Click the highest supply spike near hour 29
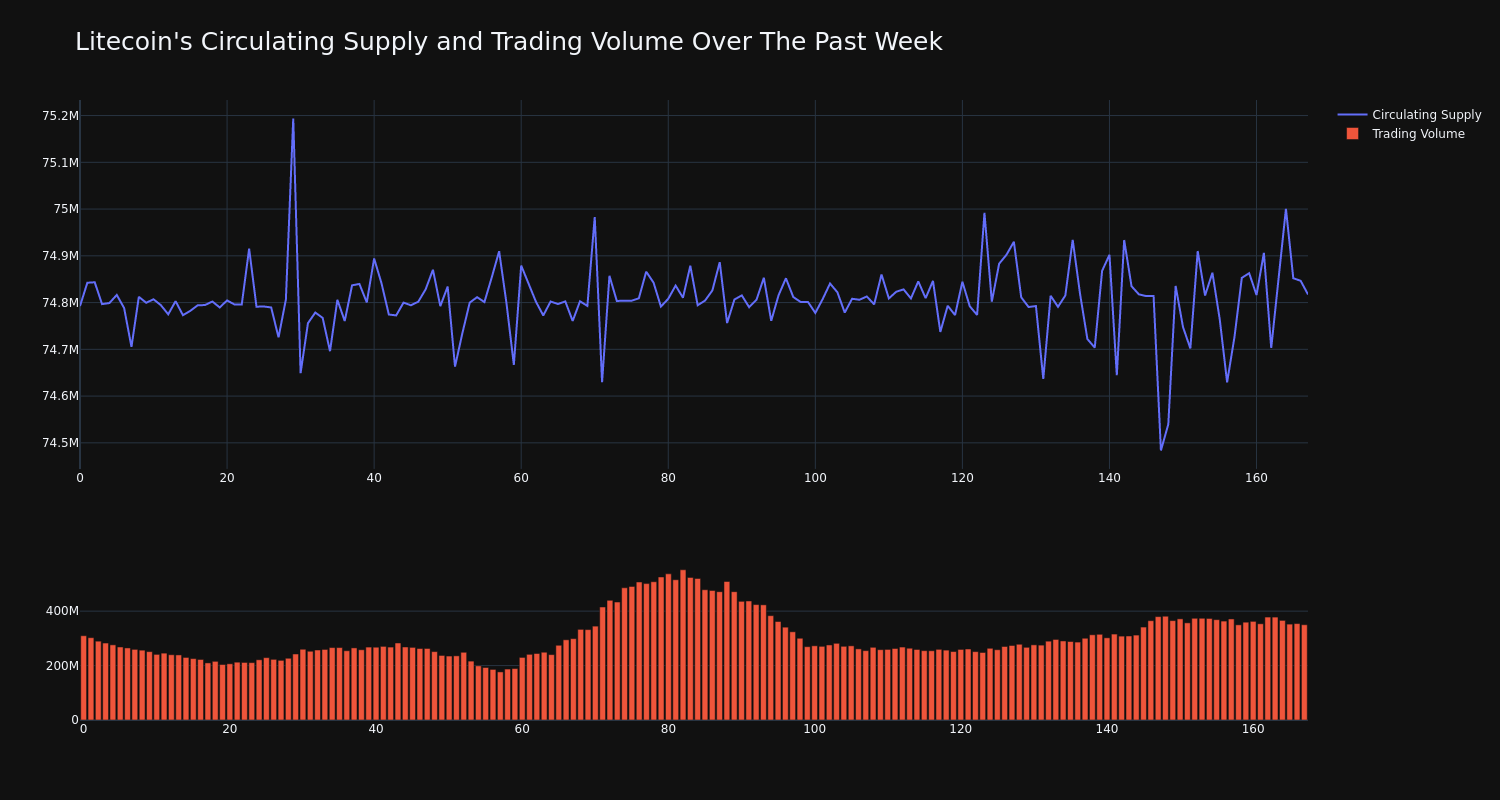1500x800 pixels. coord(293,119)
